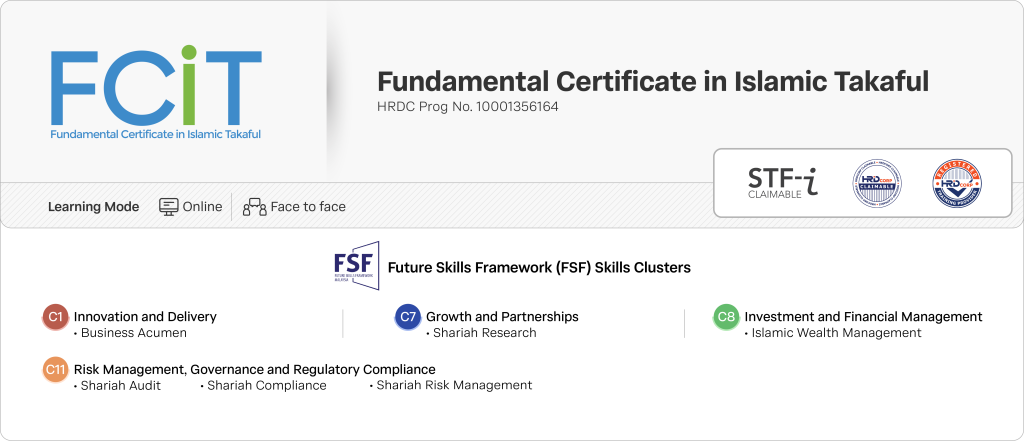Click the HRD Corp Claimable badge

877,184
